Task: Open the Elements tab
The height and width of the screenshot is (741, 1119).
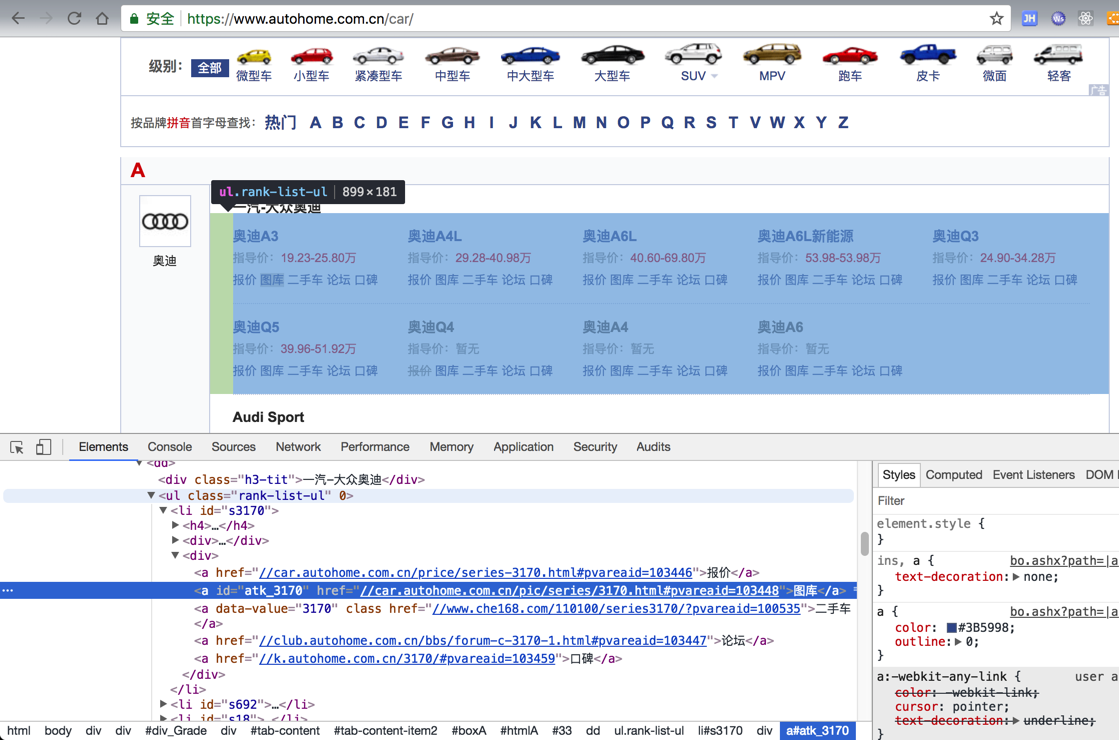Action: coord(103,447)
